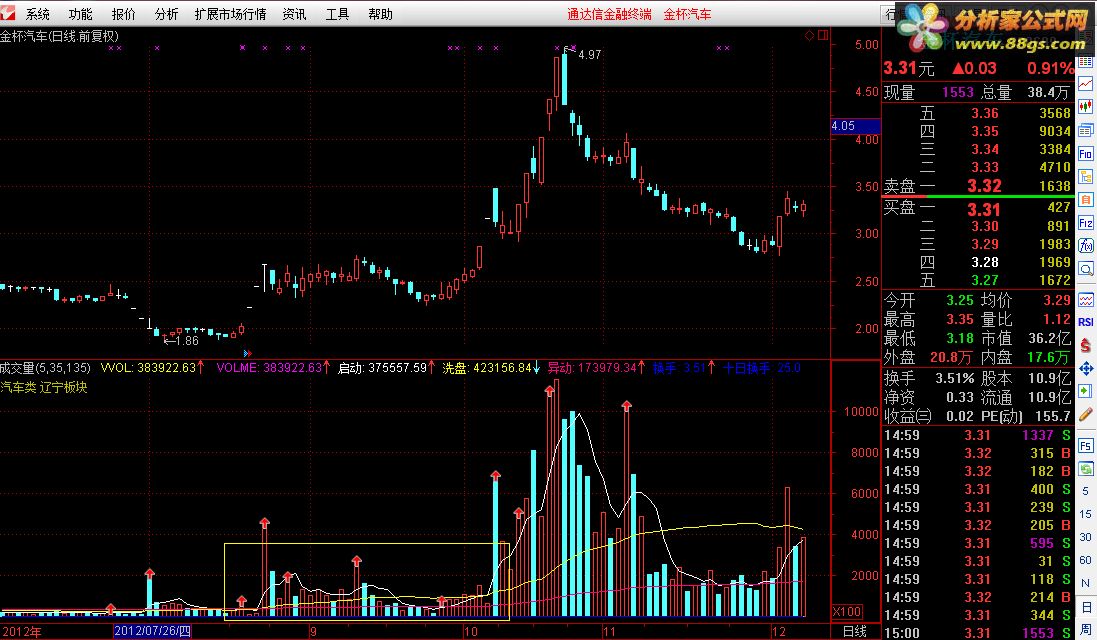Click the X100 volume scale label

847,611
